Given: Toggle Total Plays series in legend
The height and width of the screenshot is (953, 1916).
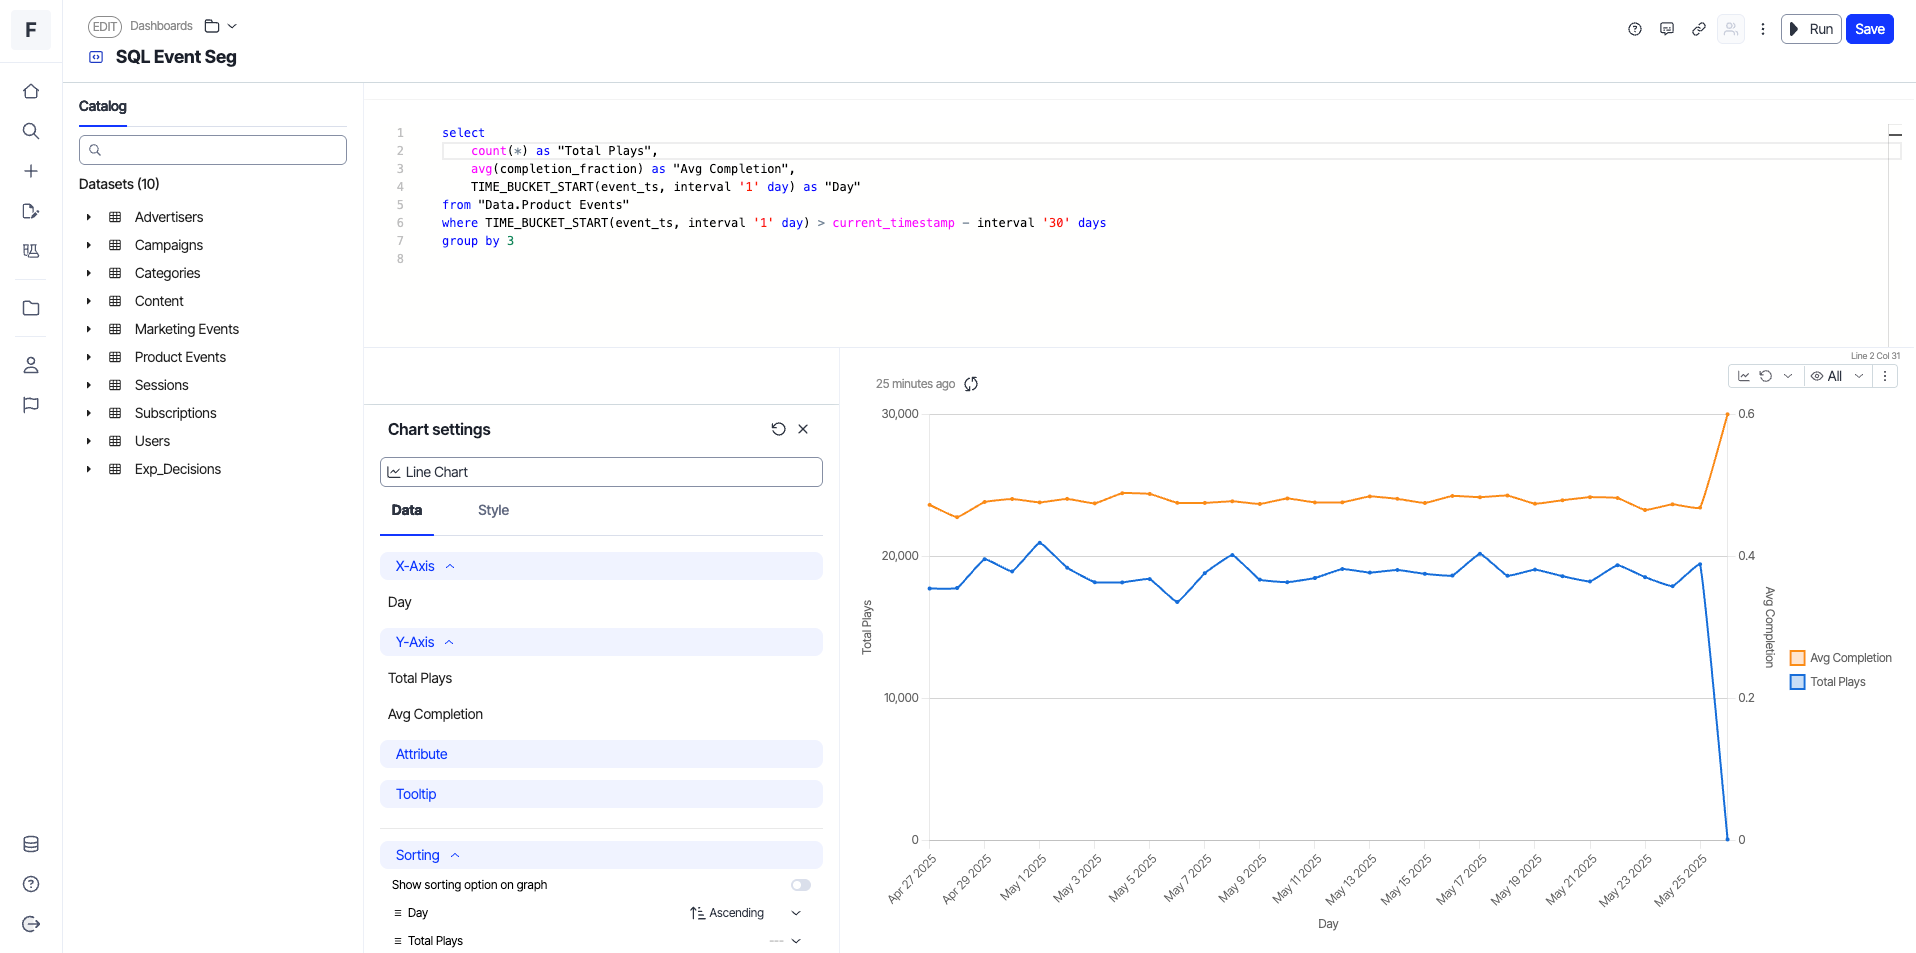Looking at the screenshot, I should (x=1828, y=682).
